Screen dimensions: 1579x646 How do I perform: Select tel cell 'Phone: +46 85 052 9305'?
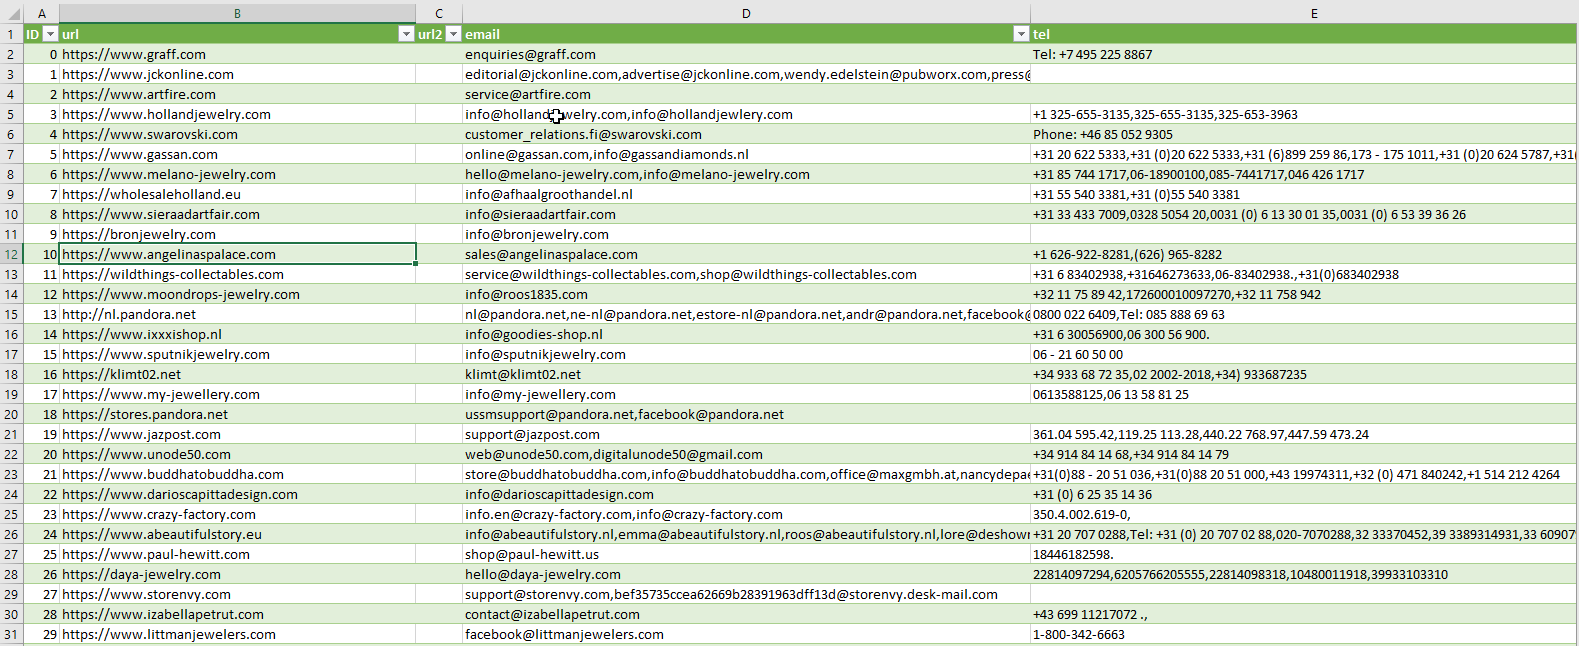pos(1304,134)
